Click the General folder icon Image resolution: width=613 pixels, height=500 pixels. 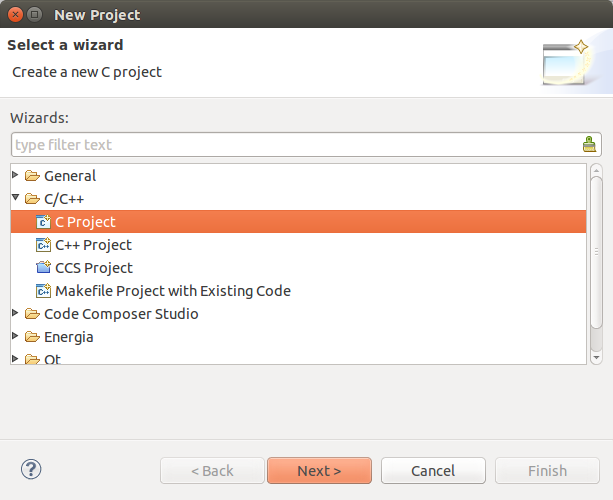click(32, 176)
